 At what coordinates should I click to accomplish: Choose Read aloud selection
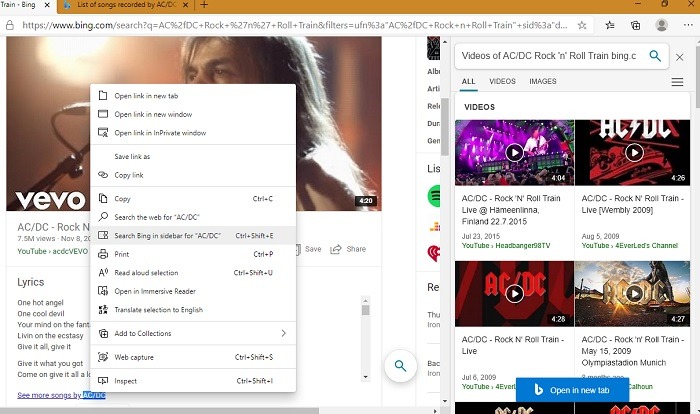193,272
